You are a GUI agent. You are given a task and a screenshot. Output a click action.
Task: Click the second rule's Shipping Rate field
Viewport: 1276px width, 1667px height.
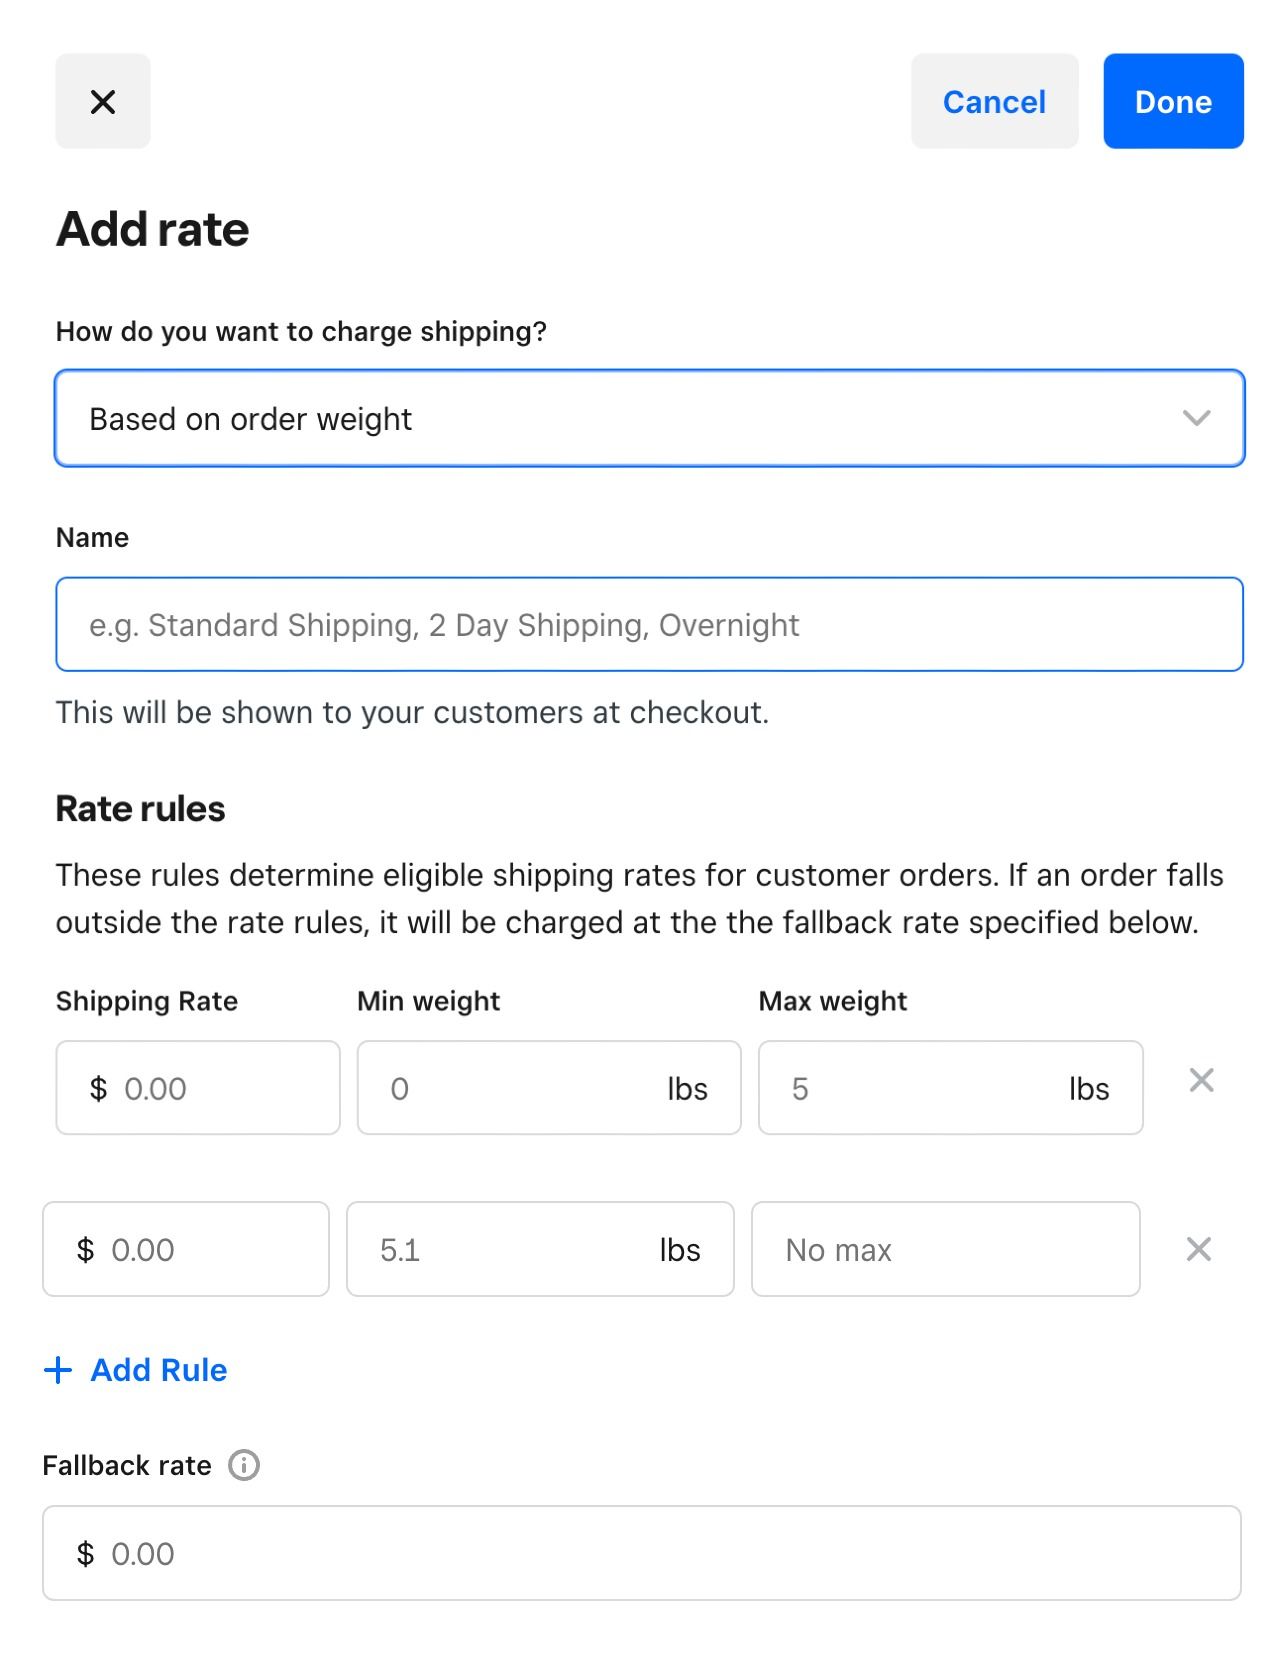pos(185,1249)
